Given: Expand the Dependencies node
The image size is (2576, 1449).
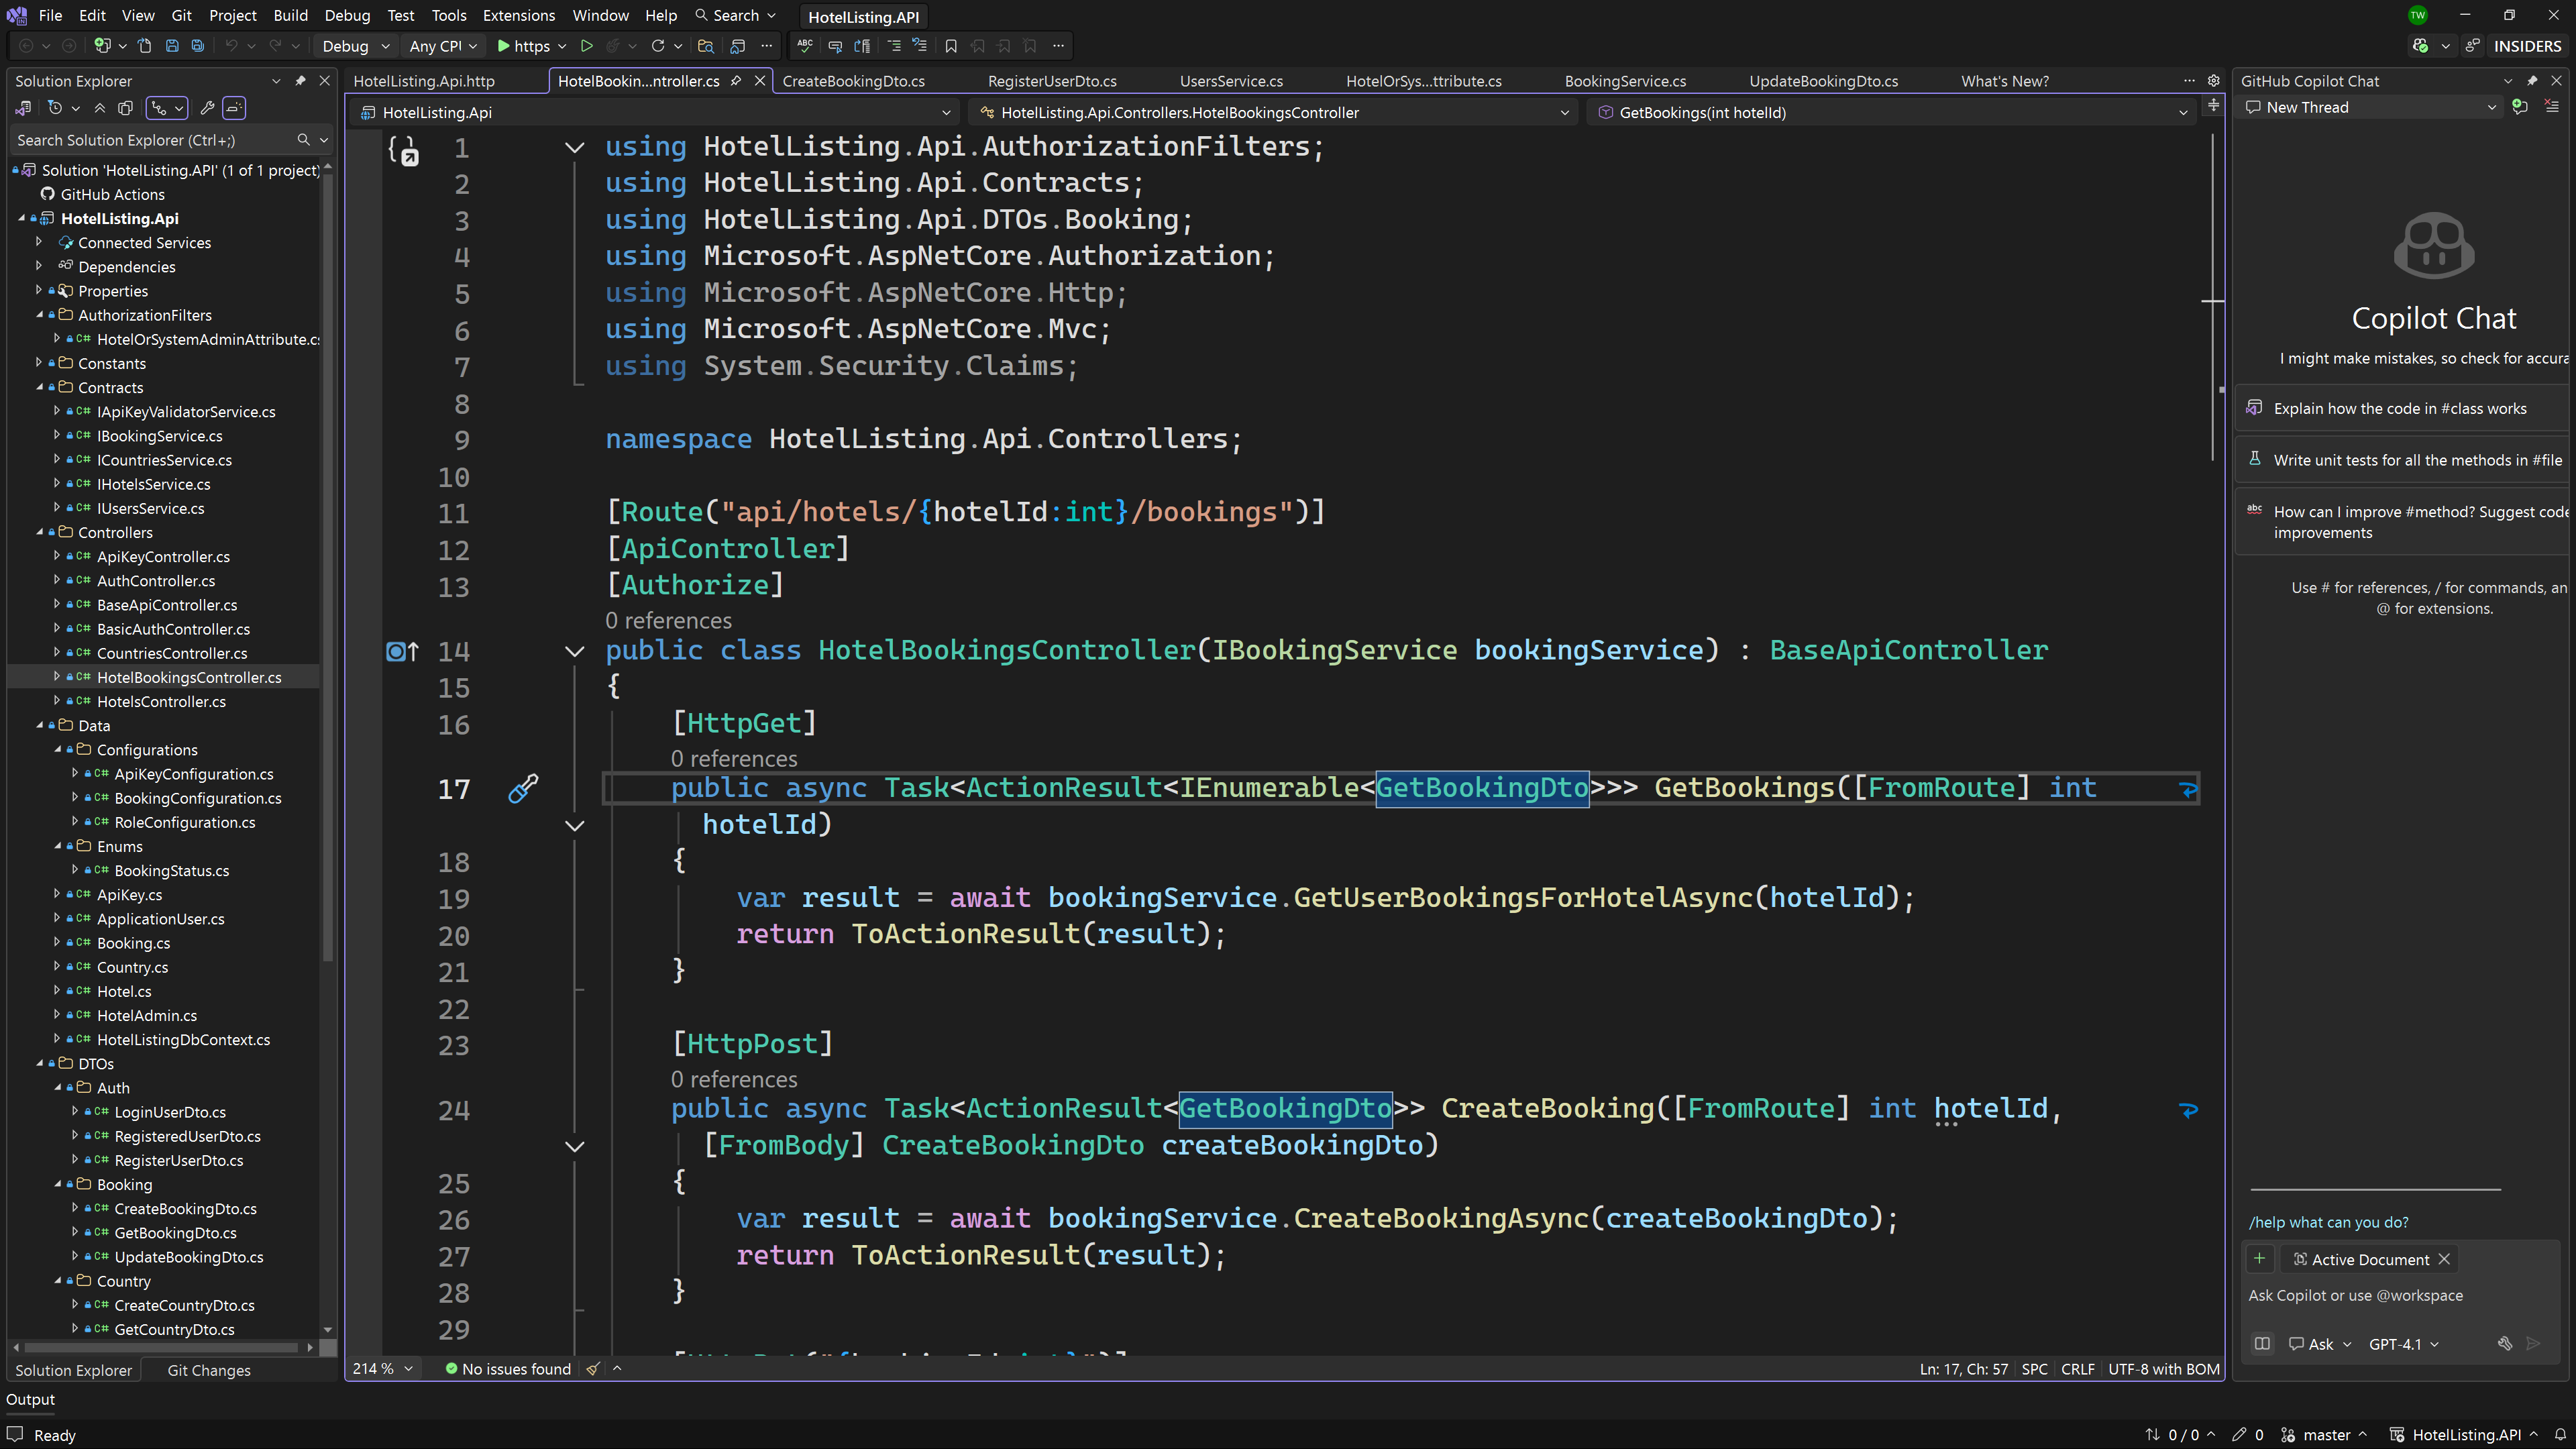Looking at the screenshot, I should click(40, 267).
